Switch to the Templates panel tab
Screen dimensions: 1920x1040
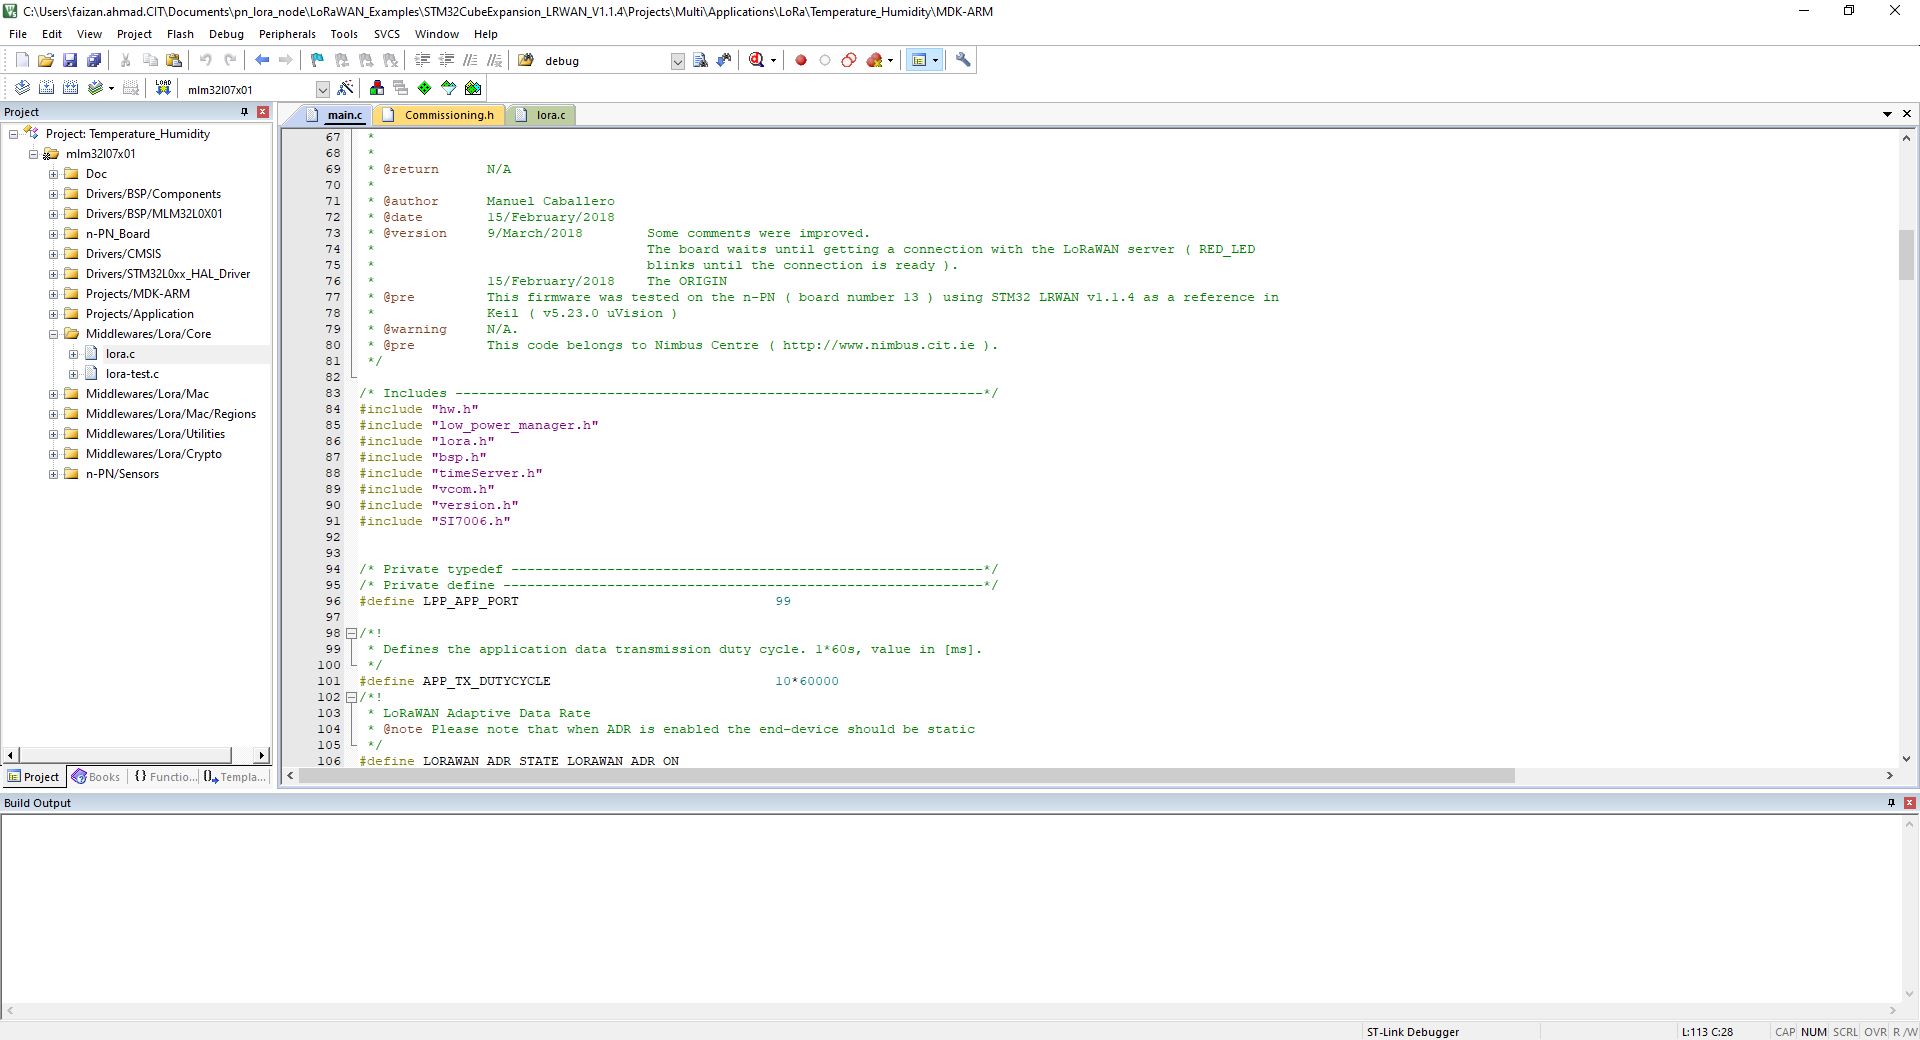pyautogui.click(x=236, y=777)
